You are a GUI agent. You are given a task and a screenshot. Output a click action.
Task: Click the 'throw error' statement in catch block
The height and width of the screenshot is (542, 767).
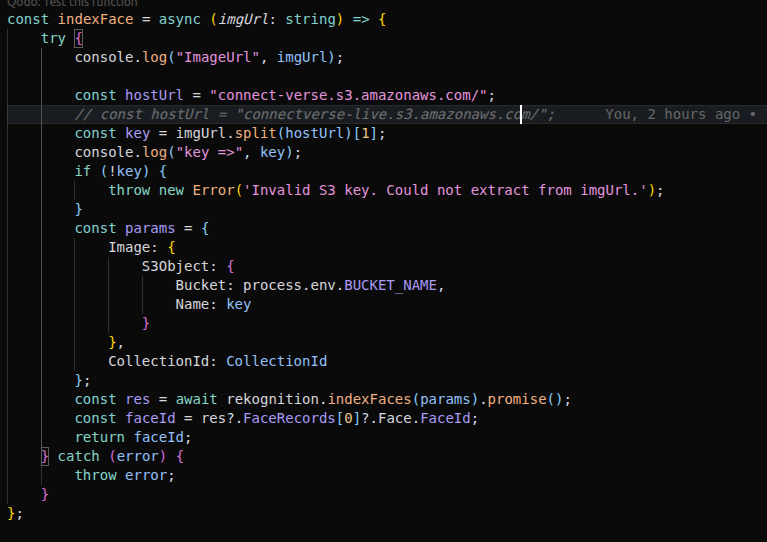click(x=125, y=475)
